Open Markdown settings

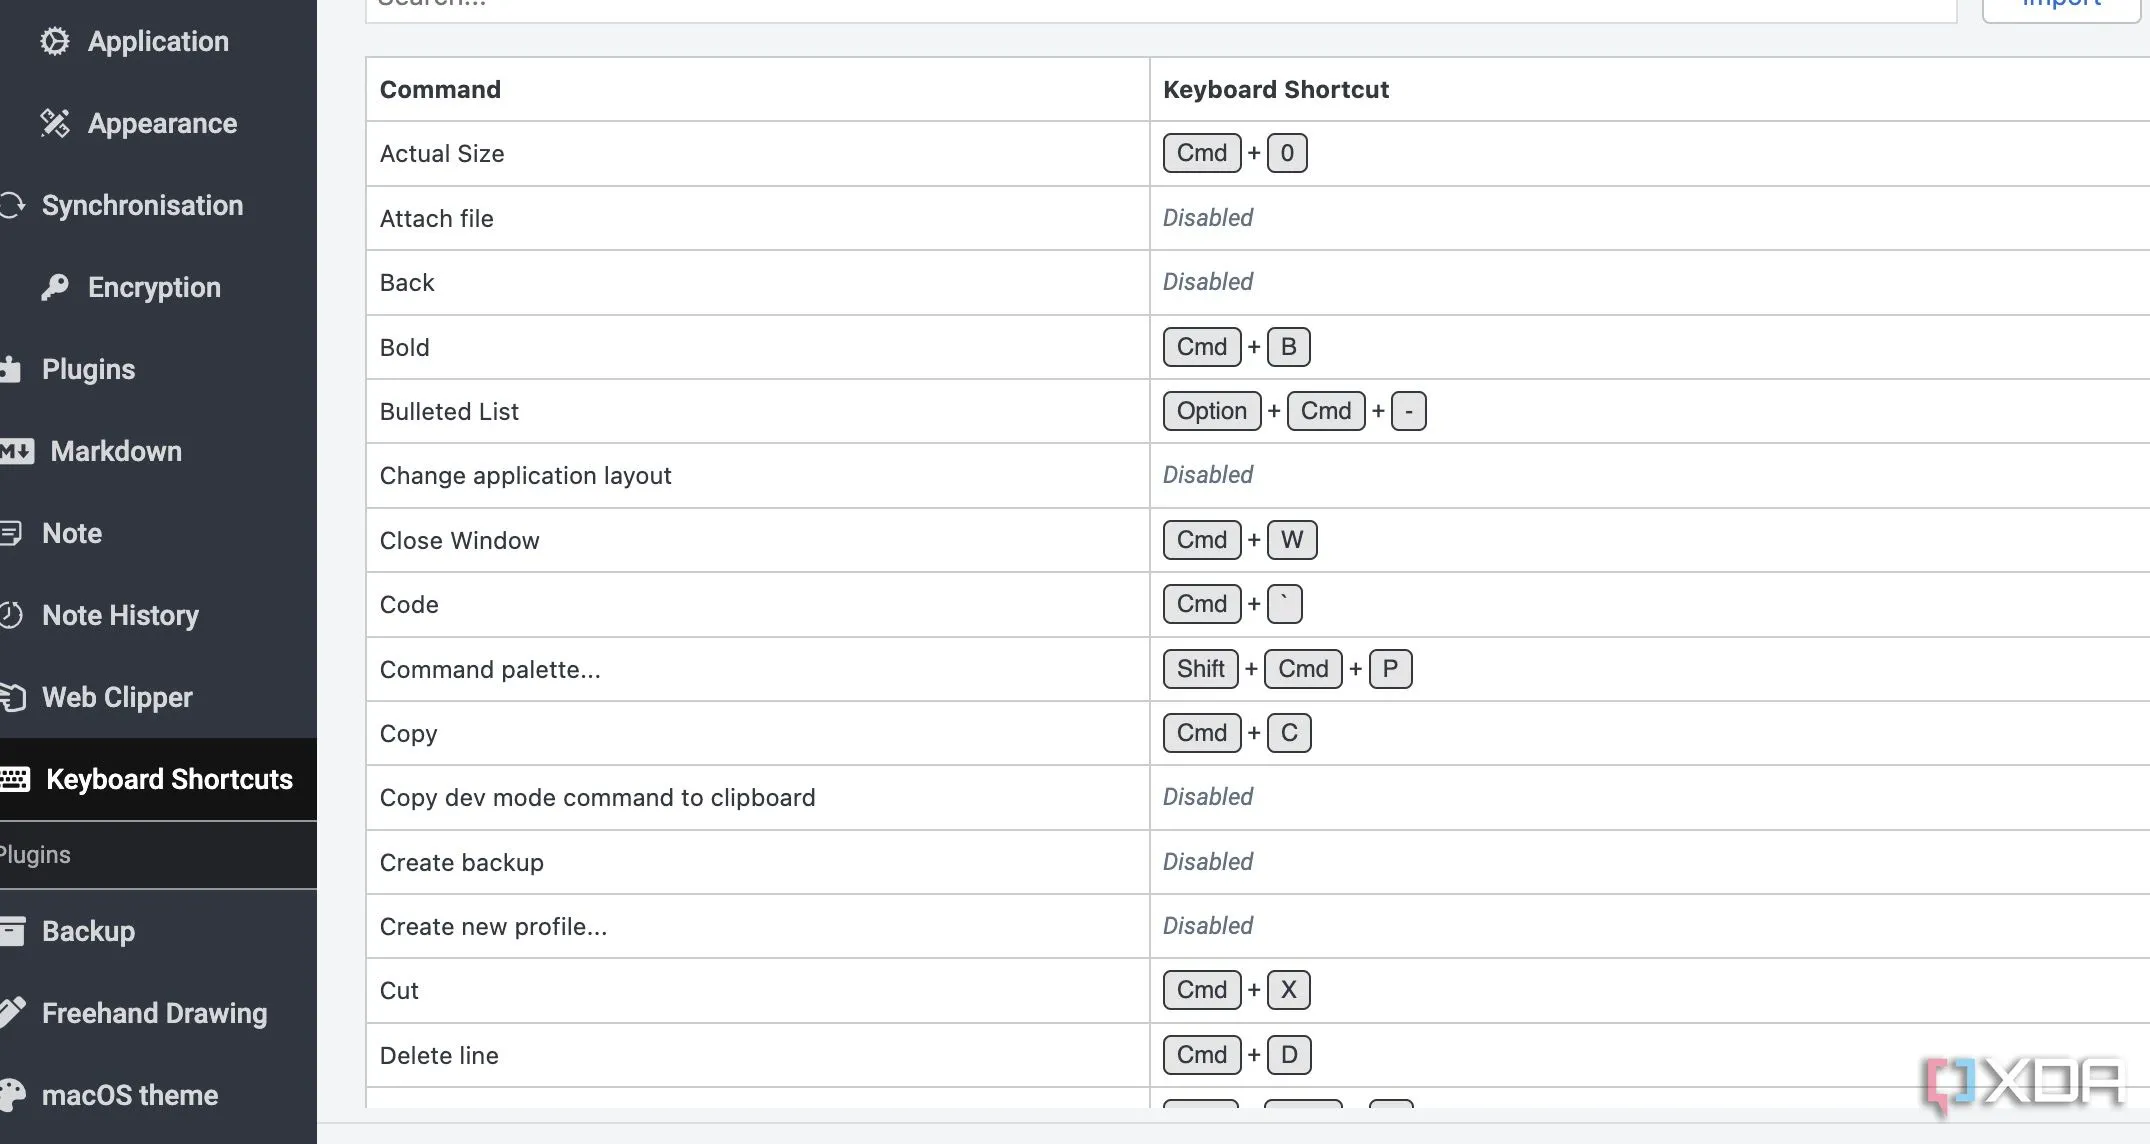click(x=158, y=451)
